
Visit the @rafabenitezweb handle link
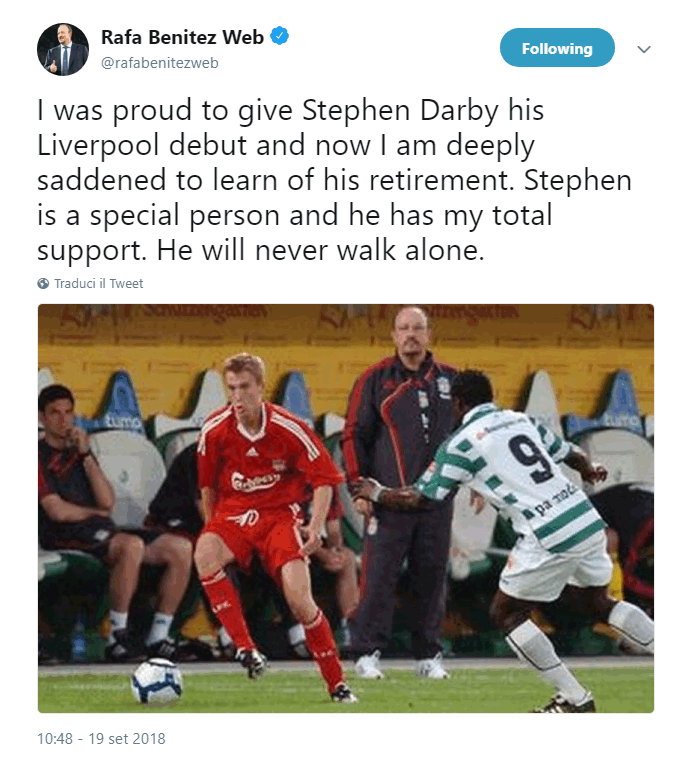tap(160, 63)
